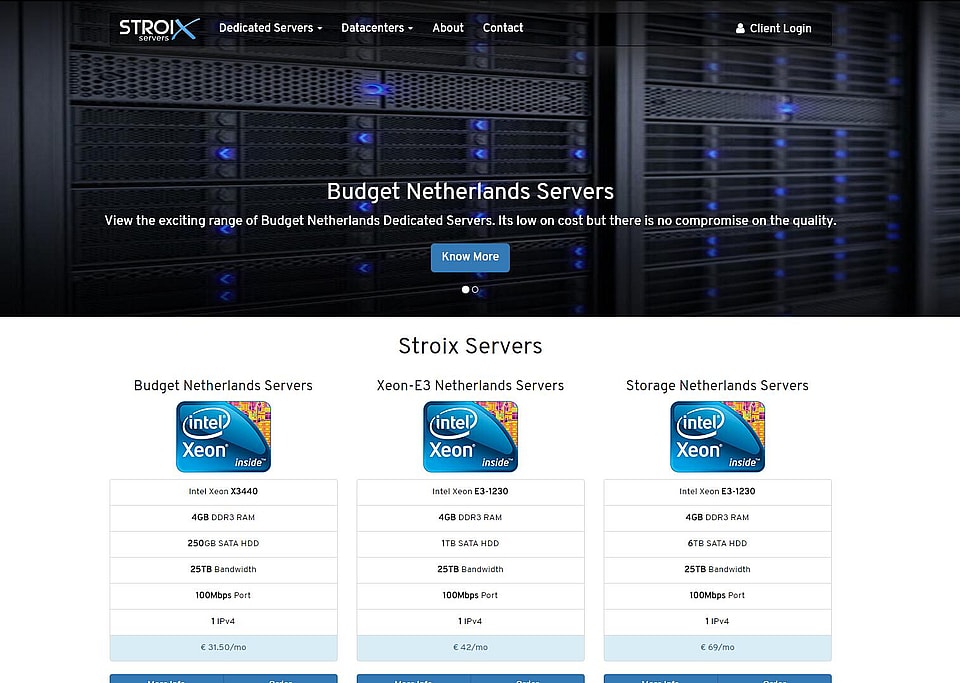The height and width of the screenshot is (683, 960).
Task: Click Intel Xeon E3-1230 in the Storage plan
Action: (718, 492)
